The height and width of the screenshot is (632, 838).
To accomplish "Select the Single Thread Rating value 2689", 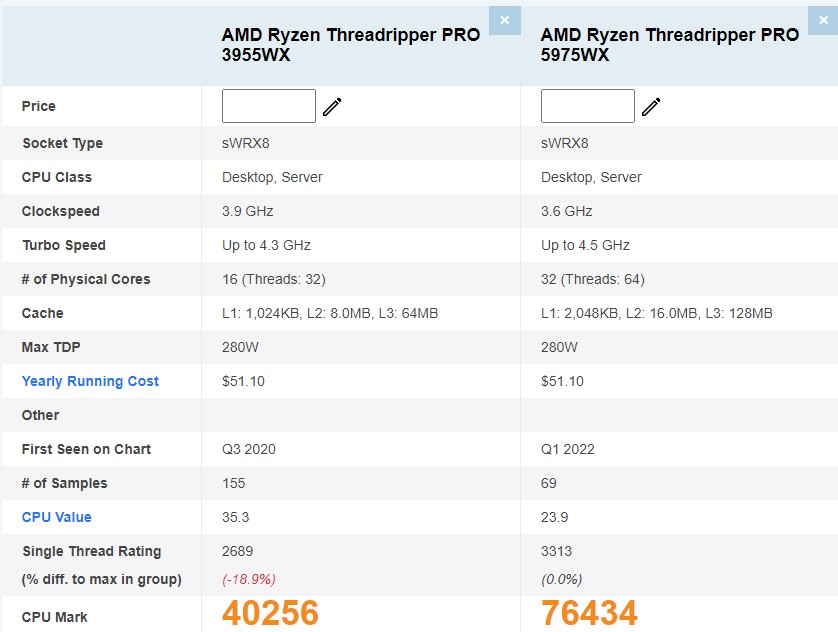I will tap(239, 551).
